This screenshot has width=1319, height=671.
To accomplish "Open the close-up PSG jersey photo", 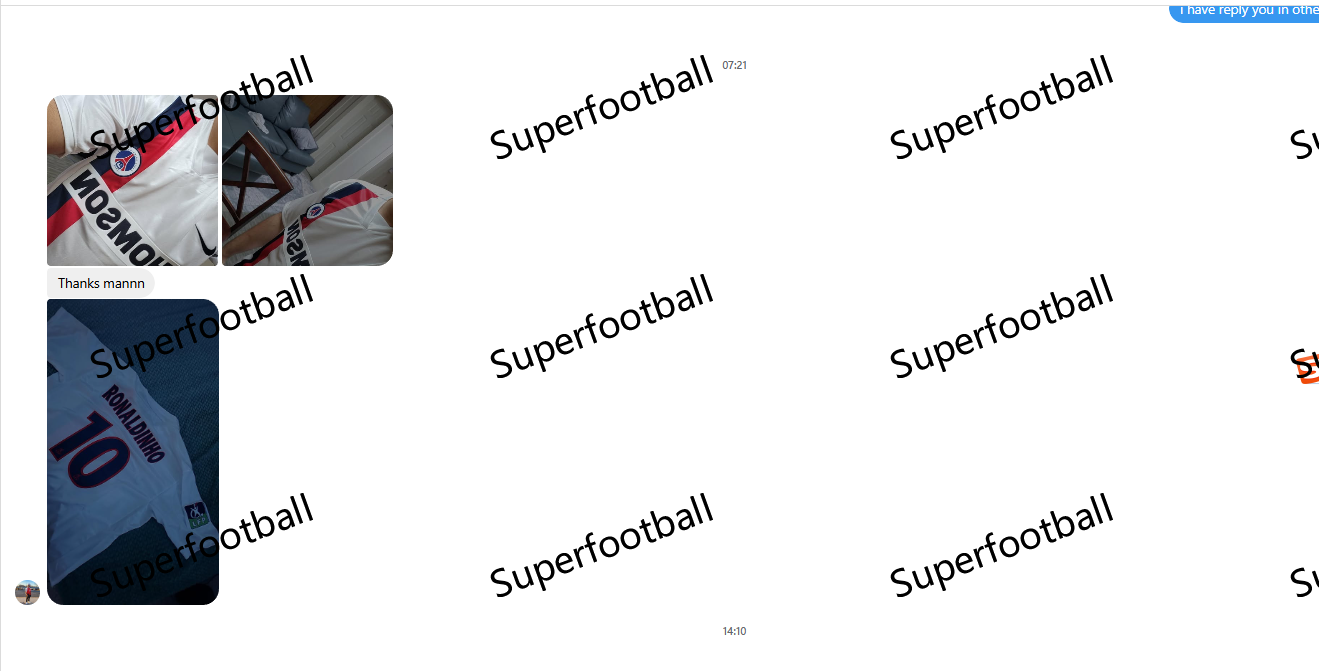I will point(132,180).
